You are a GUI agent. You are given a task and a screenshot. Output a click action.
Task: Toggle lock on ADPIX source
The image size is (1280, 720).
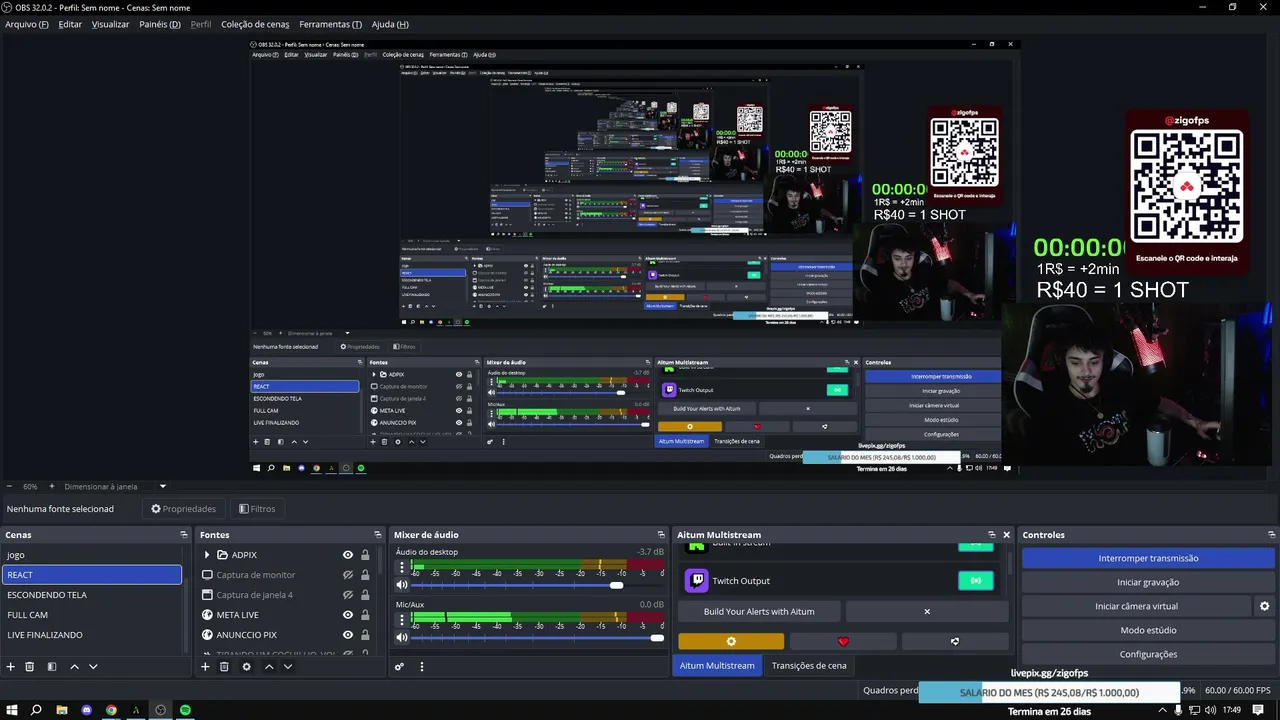click(x=365, y=555)
